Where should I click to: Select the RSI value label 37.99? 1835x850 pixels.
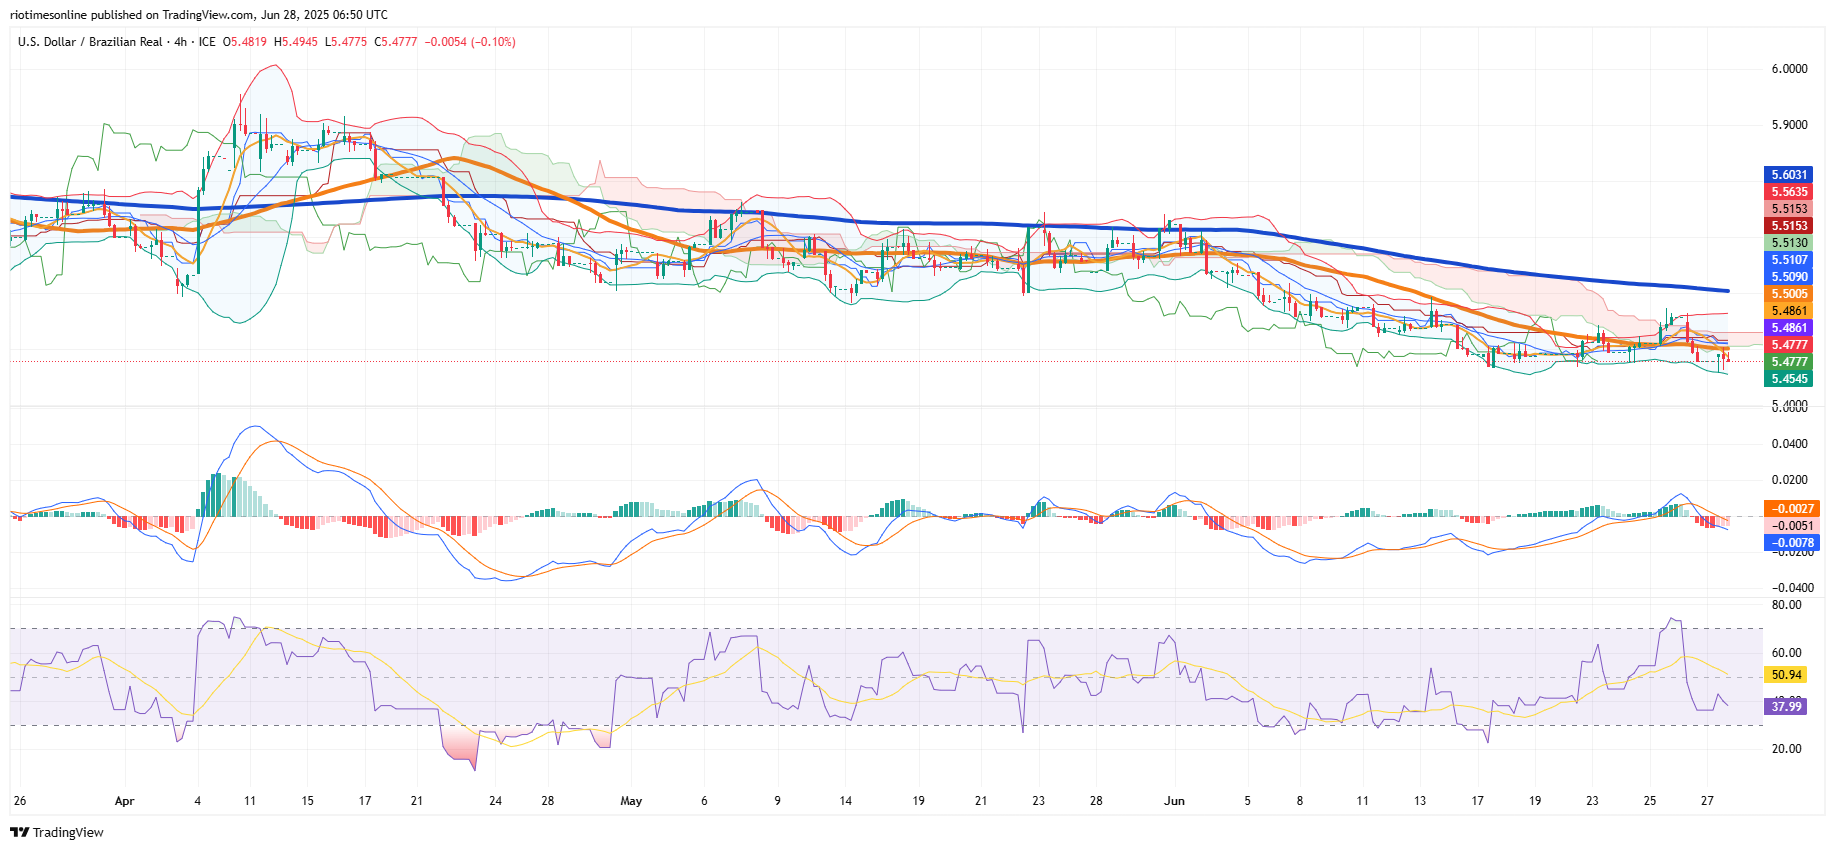[x=1787, y=707]
